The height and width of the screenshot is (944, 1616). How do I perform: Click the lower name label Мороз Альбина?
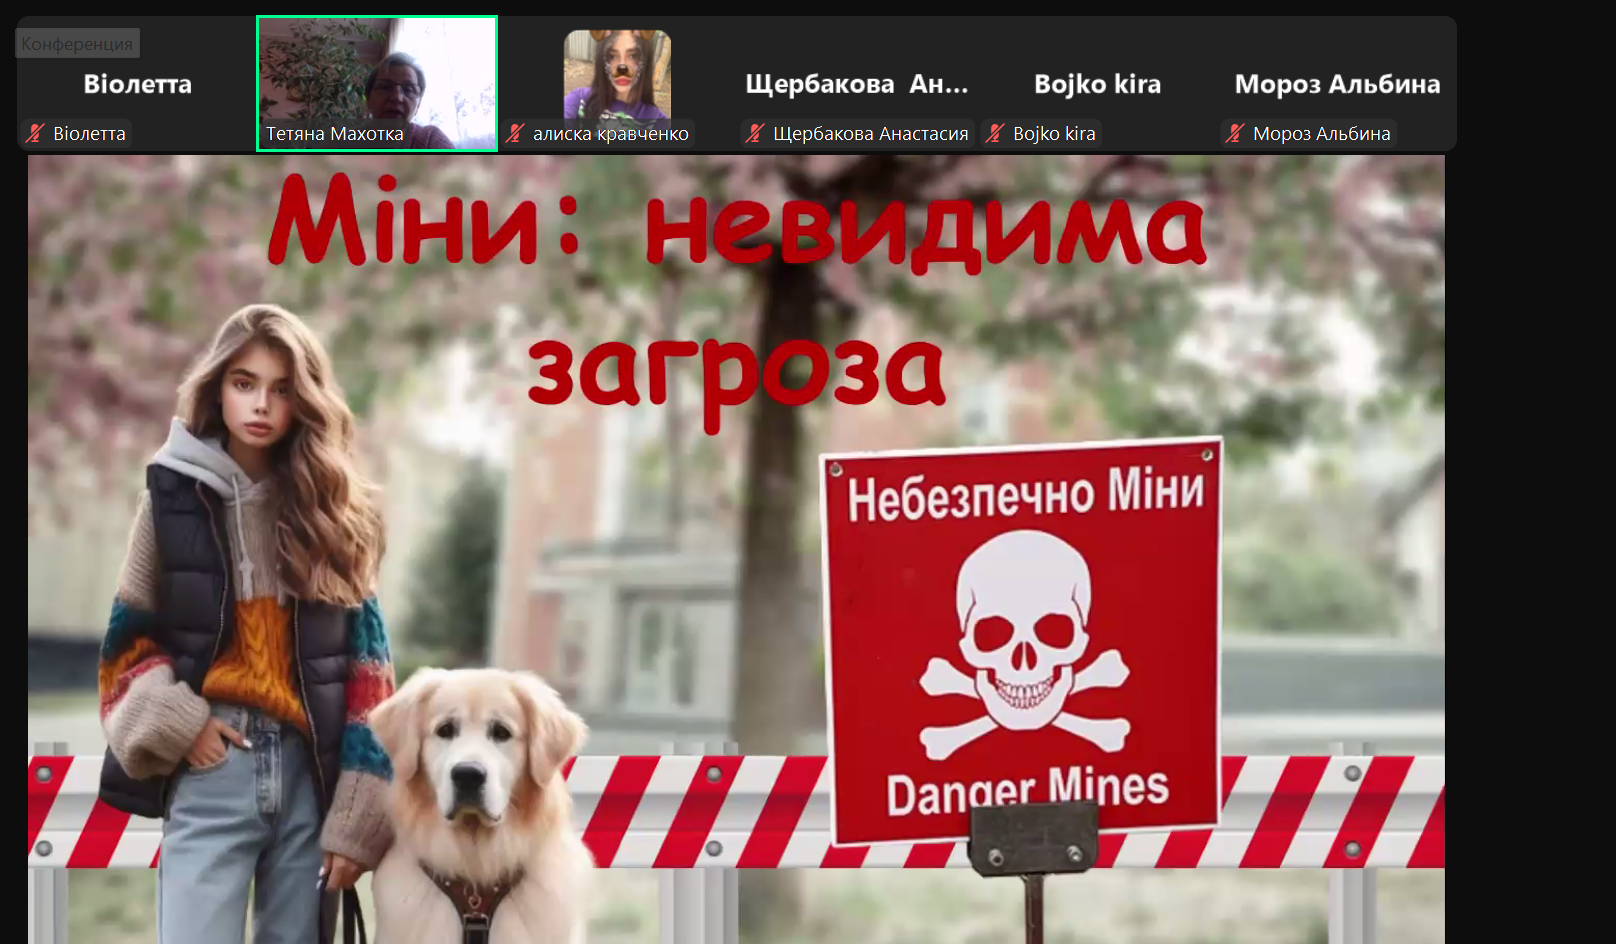pyautogui.click(x=1321, y=133)
